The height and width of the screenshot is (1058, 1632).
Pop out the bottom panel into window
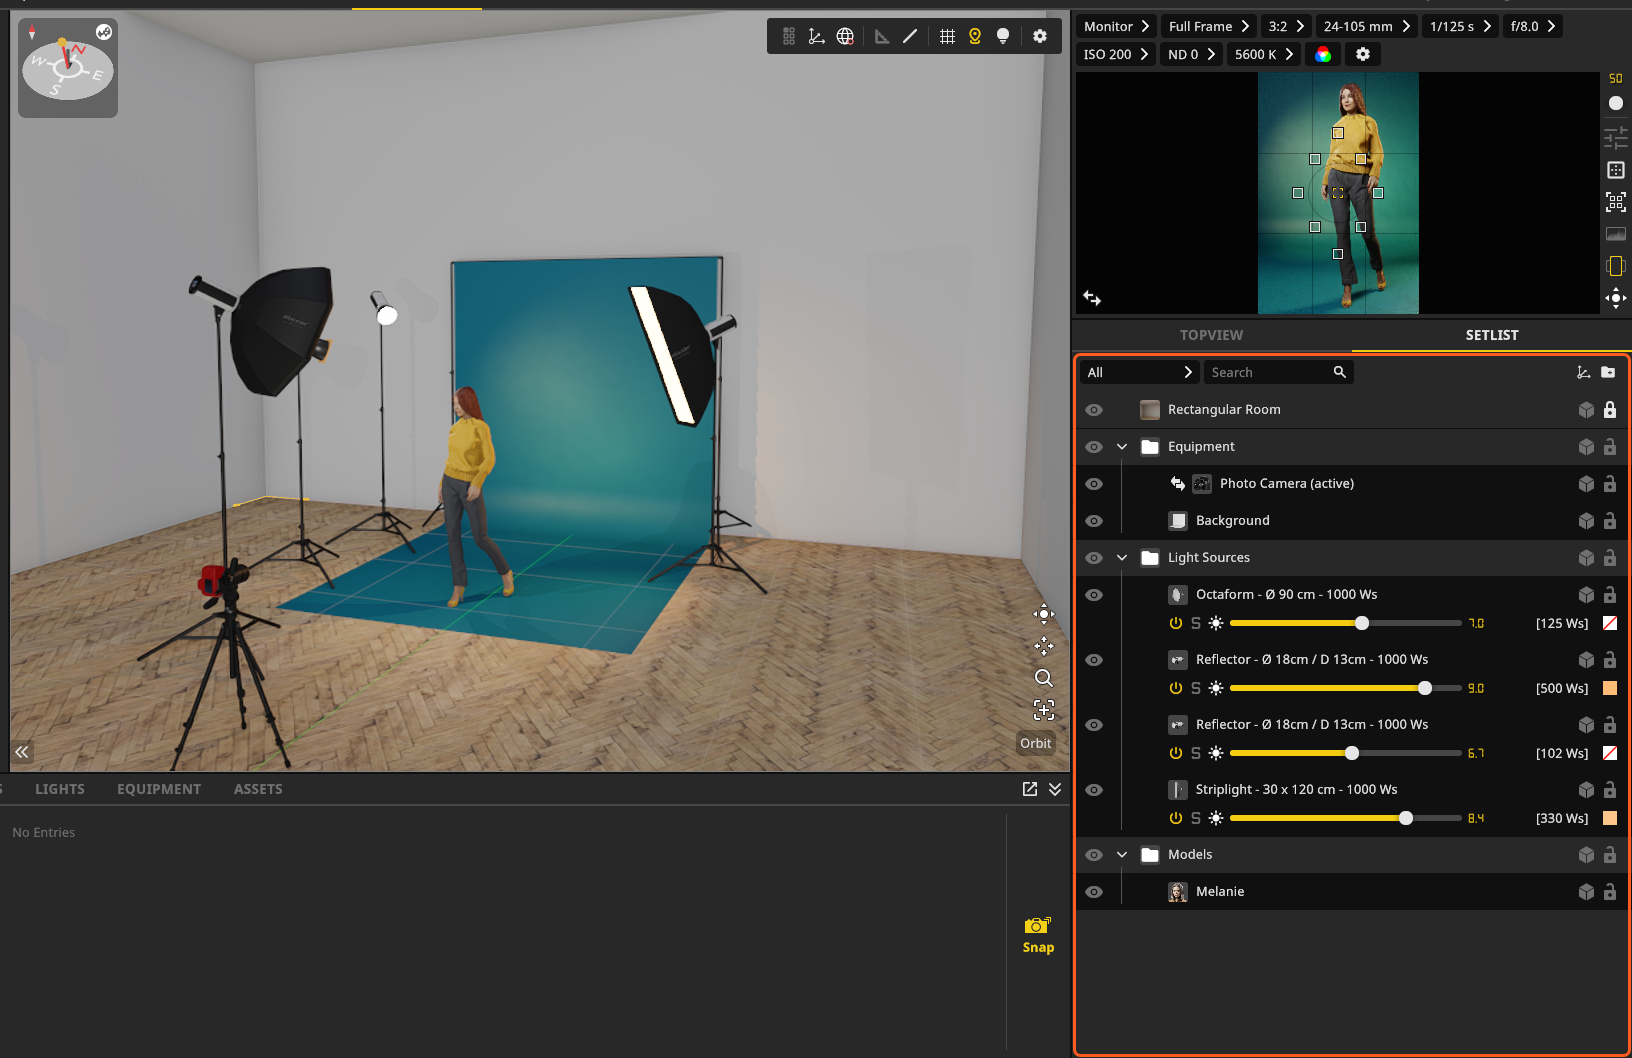click(1030, 789)
